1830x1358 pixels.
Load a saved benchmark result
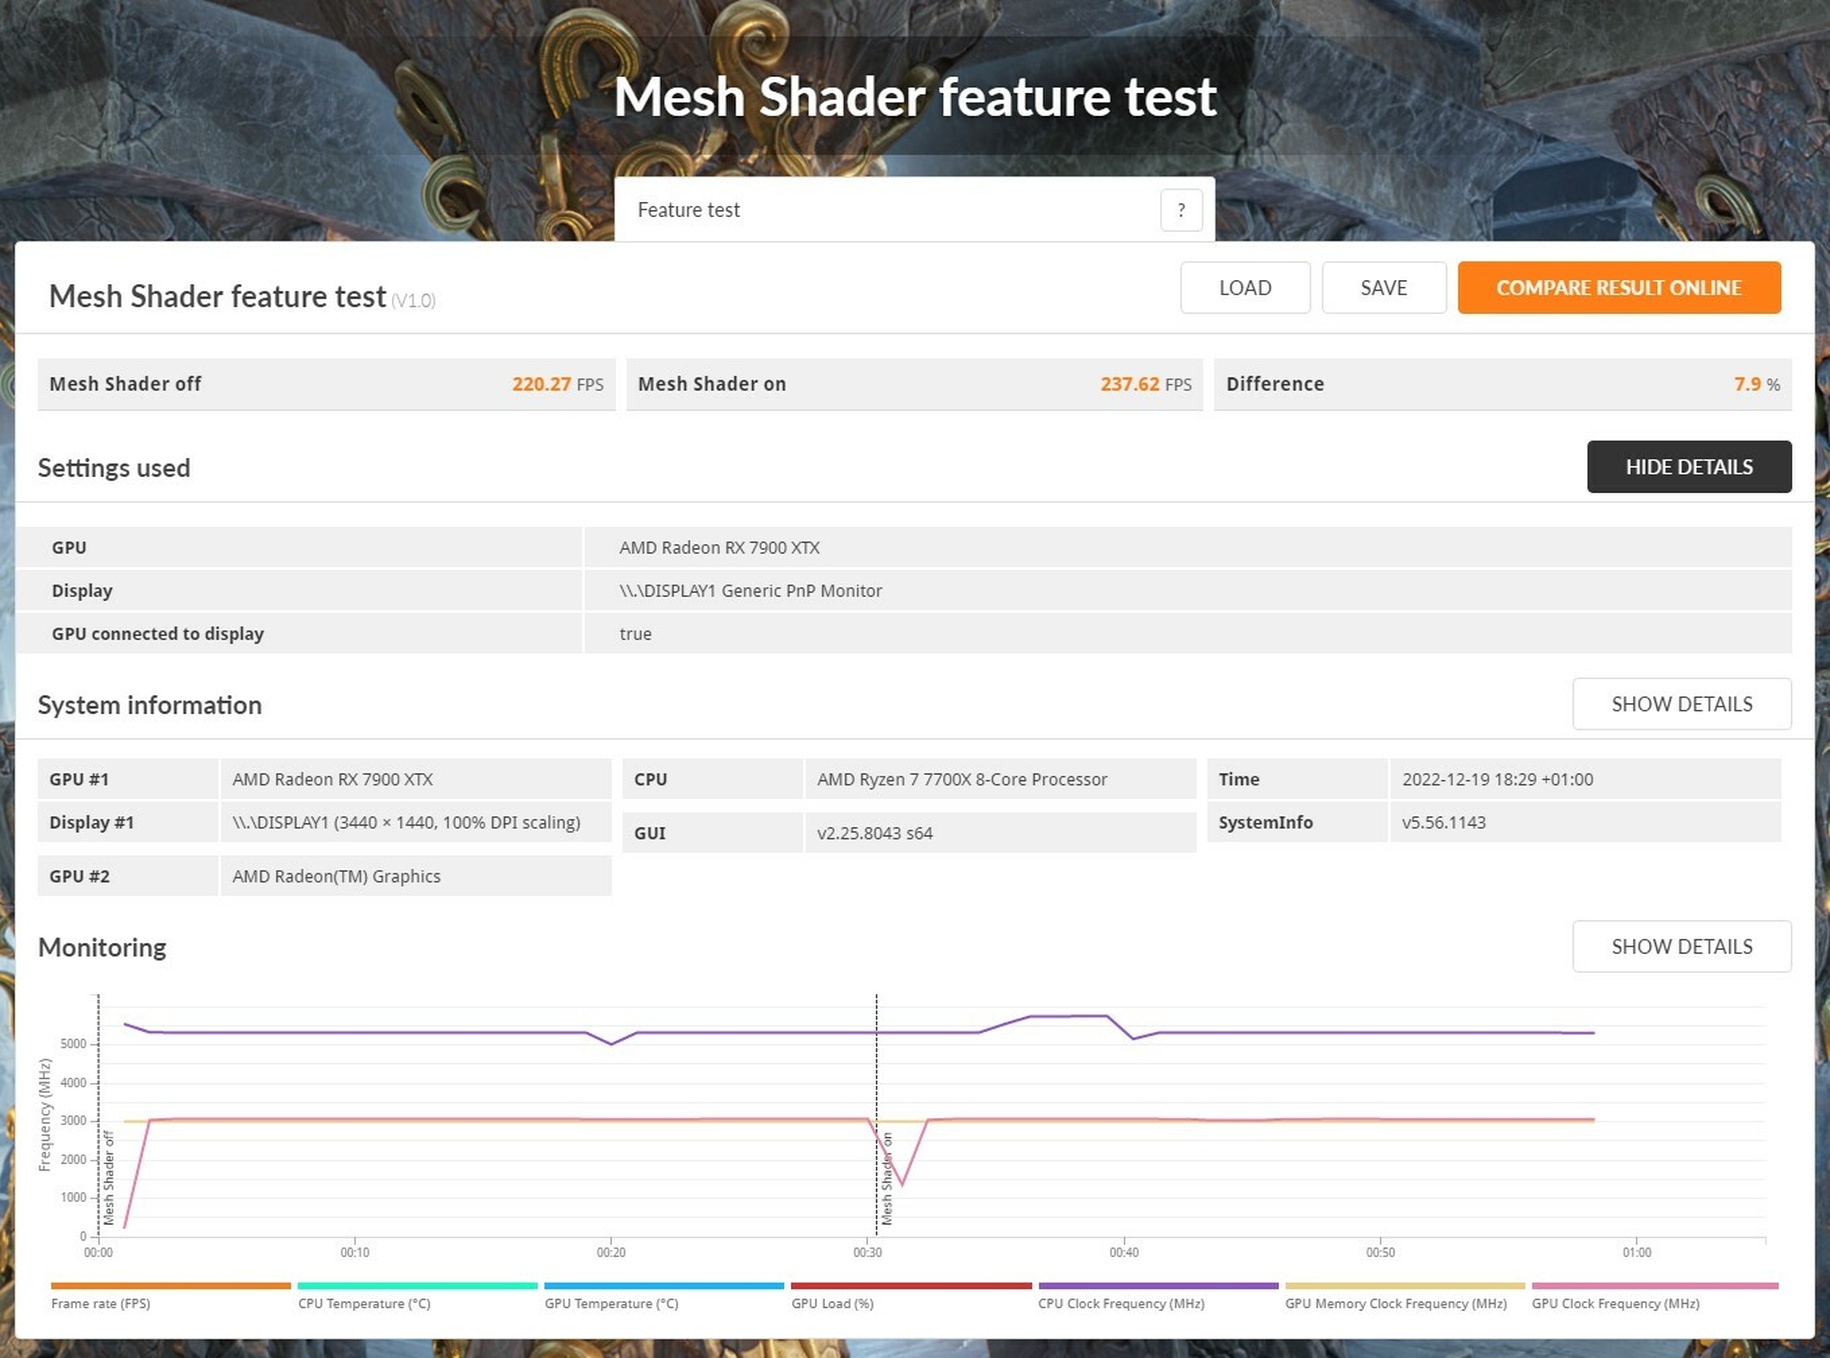click(x=1245, y=288)
